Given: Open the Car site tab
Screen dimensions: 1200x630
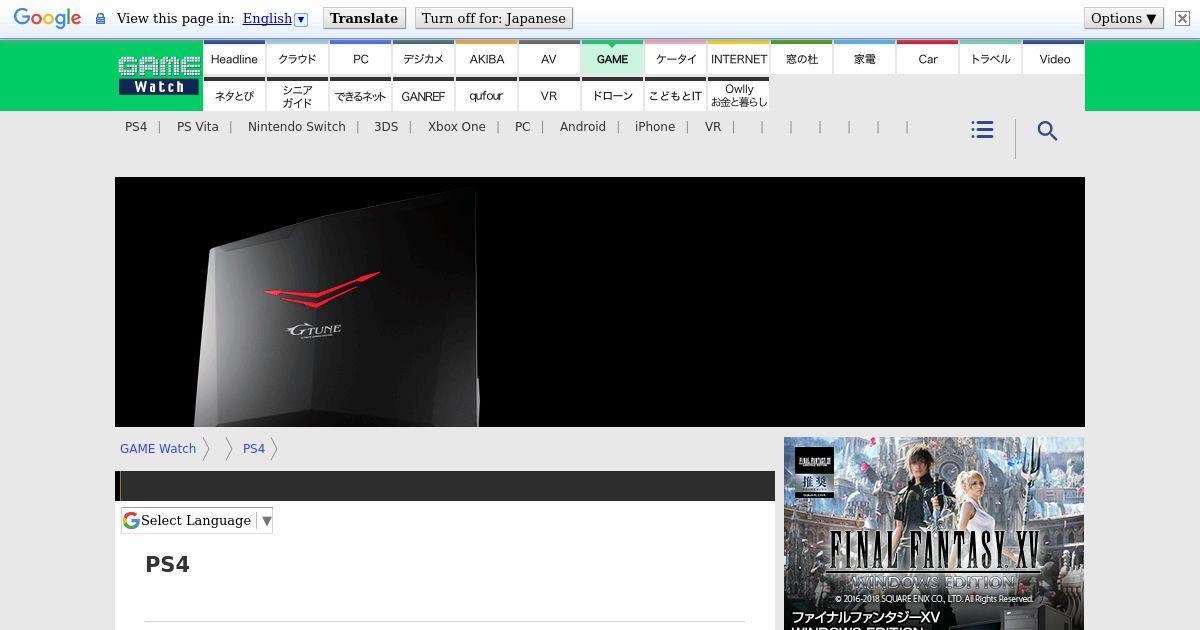Looking at the screenshot, I should pos(927,58).
